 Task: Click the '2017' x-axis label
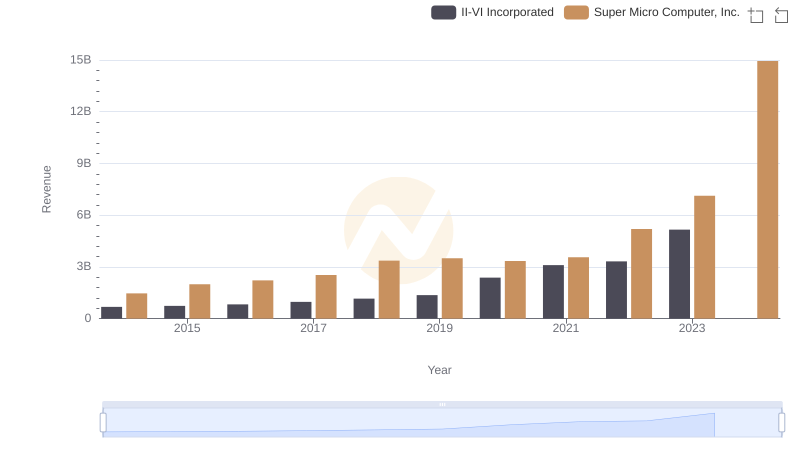(x=313, y=328)
